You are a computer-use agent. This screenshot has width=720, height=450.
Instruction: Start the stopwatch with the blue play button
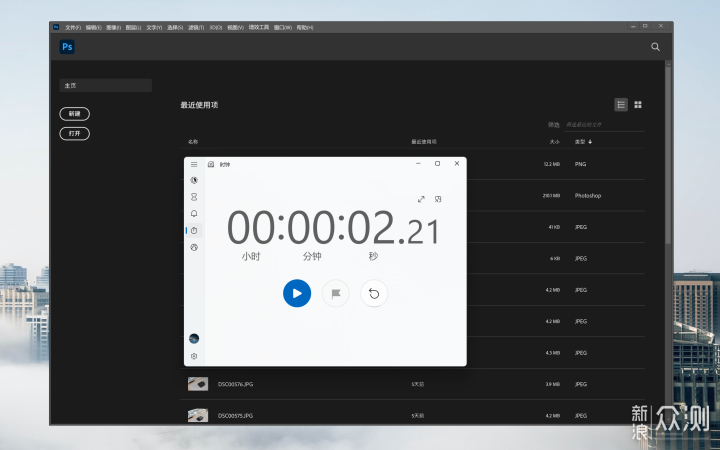[x=297, y=293]
